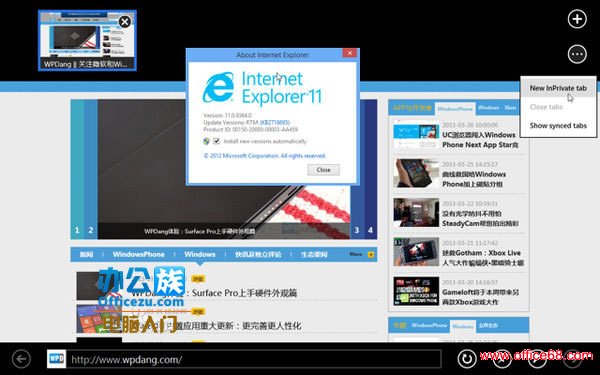Image resolution: width=600 pixels, height=375 pixels.
Task: Open a new tab with the plus button
Action: pos(577,19)
